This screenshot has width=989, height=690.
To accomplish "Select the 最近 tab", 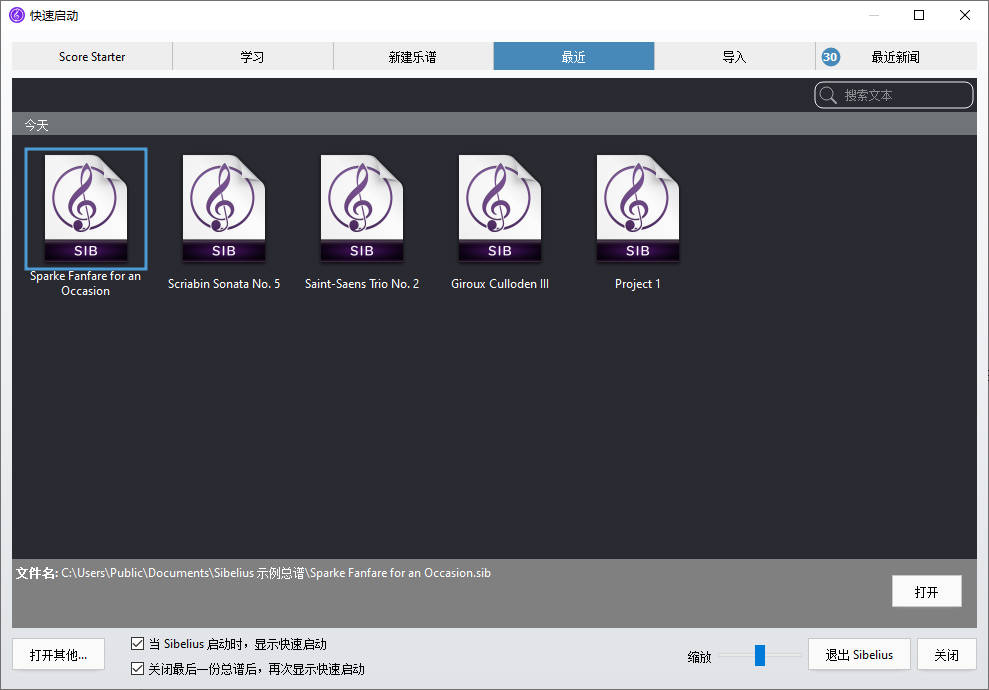I will click(x=573, y=56).
